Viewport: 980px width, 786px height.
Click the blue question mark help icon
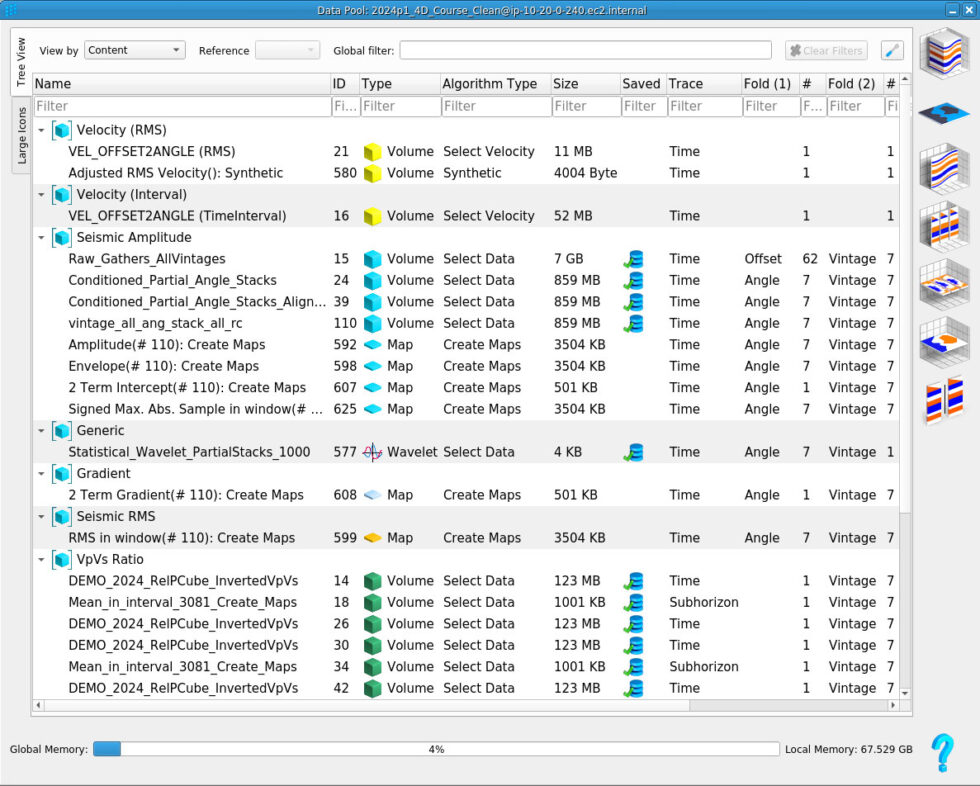coord(942,752)
